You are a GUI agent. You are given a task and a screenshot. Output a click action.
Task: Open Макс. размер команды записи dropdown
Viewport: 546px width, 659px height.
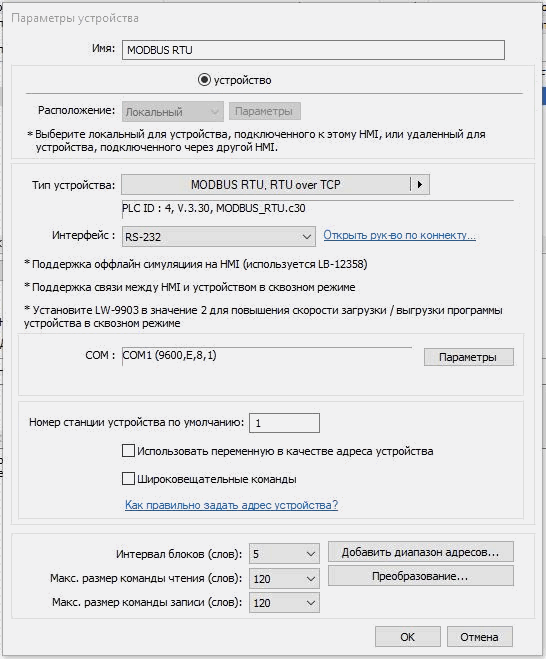284,603
